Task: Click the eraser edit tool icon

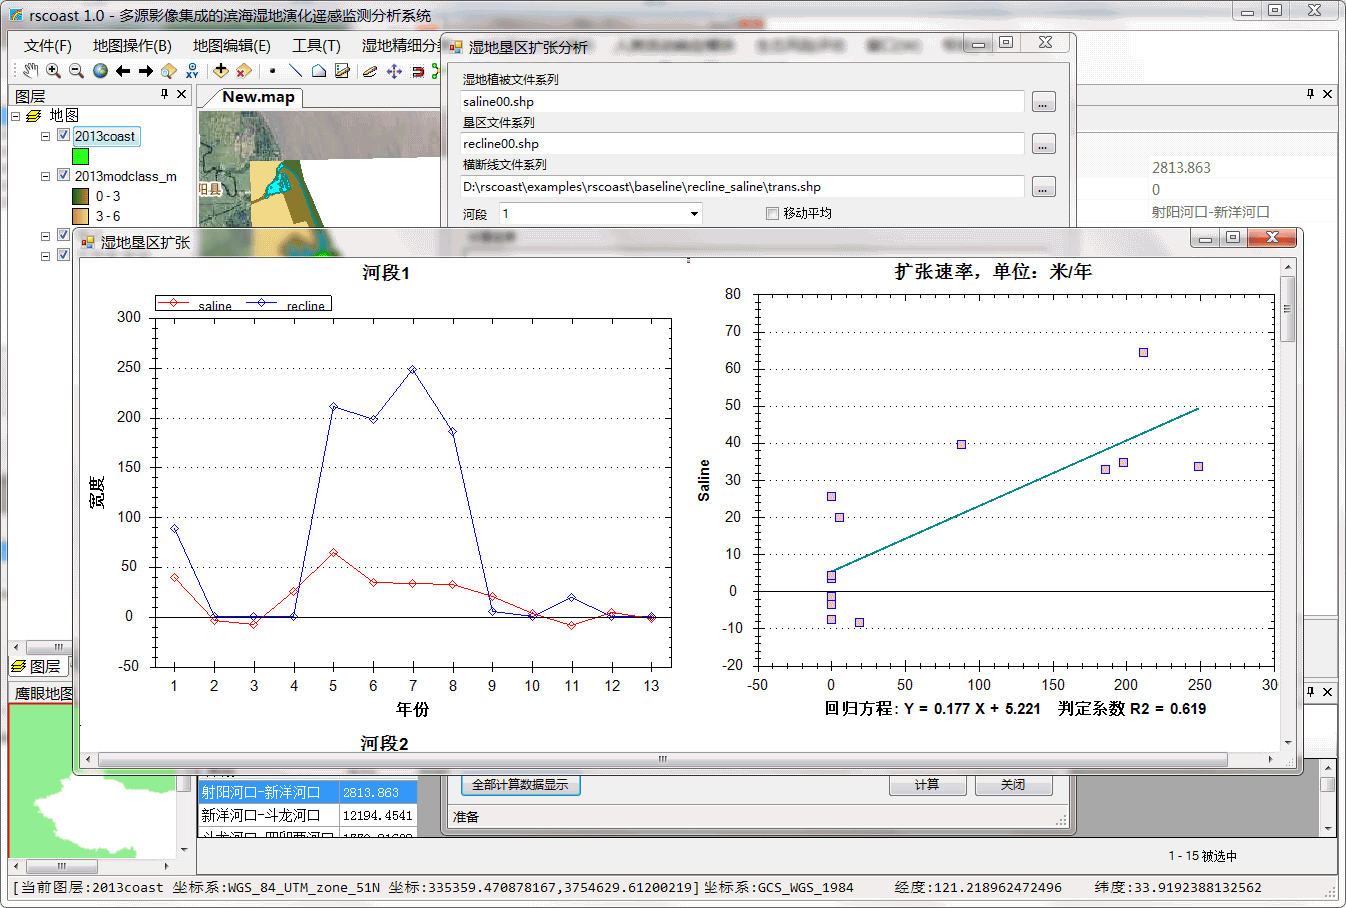Action: click(370, 71)
